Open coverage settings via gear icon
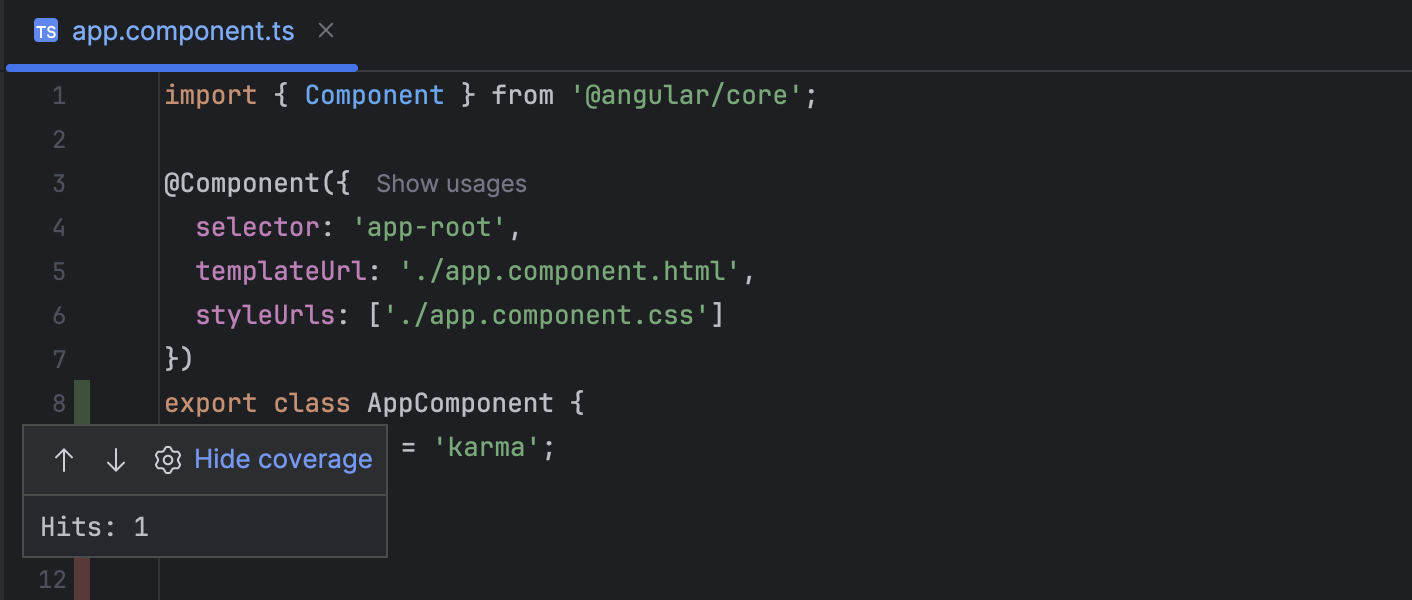This screenshot has height=600, width=1412. point(168,459)
